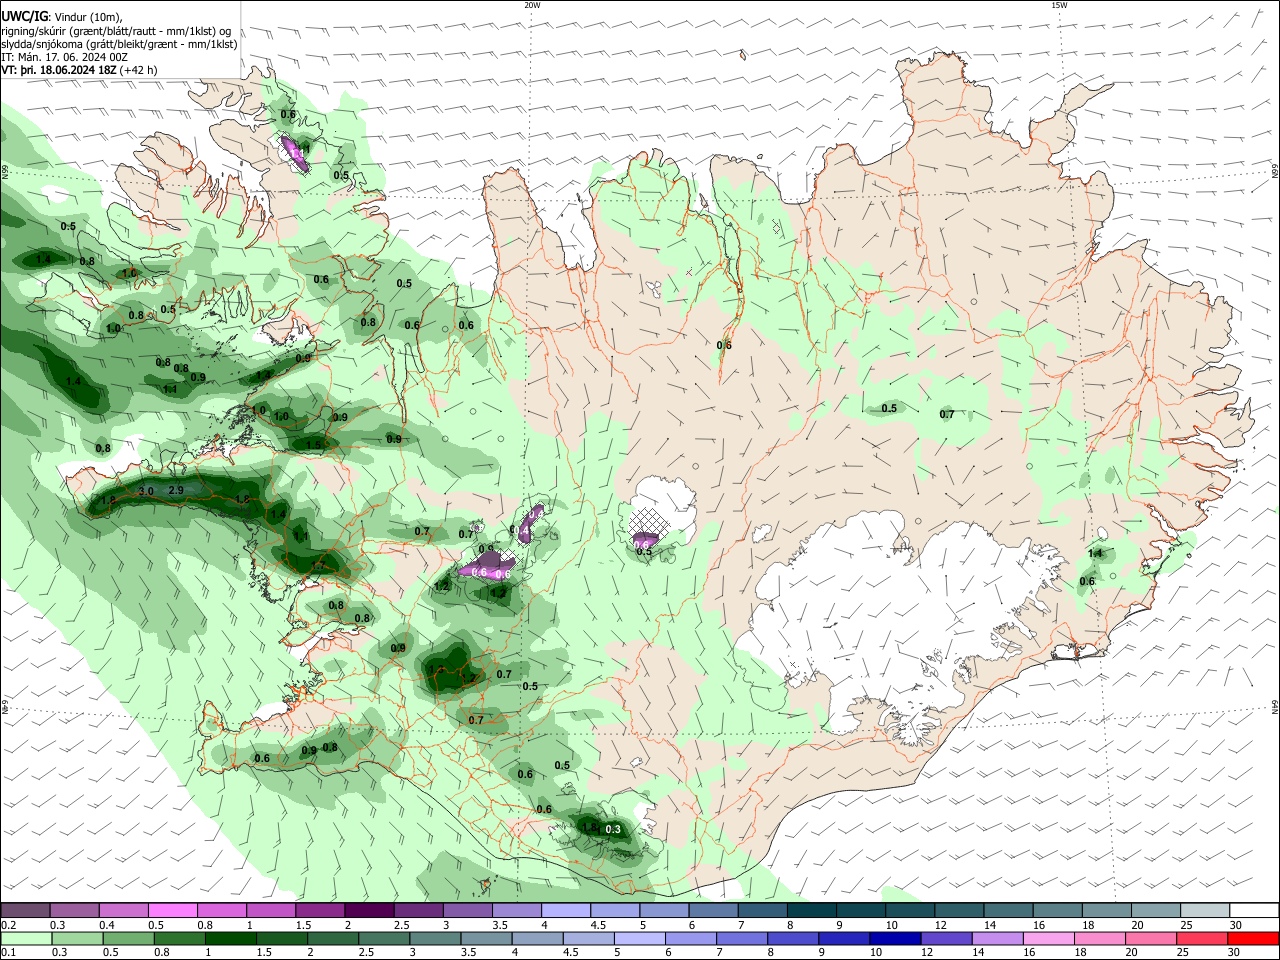Click the 2 grey-green swatch in lower legend
1280x960 pixels.
pos(332,938)
